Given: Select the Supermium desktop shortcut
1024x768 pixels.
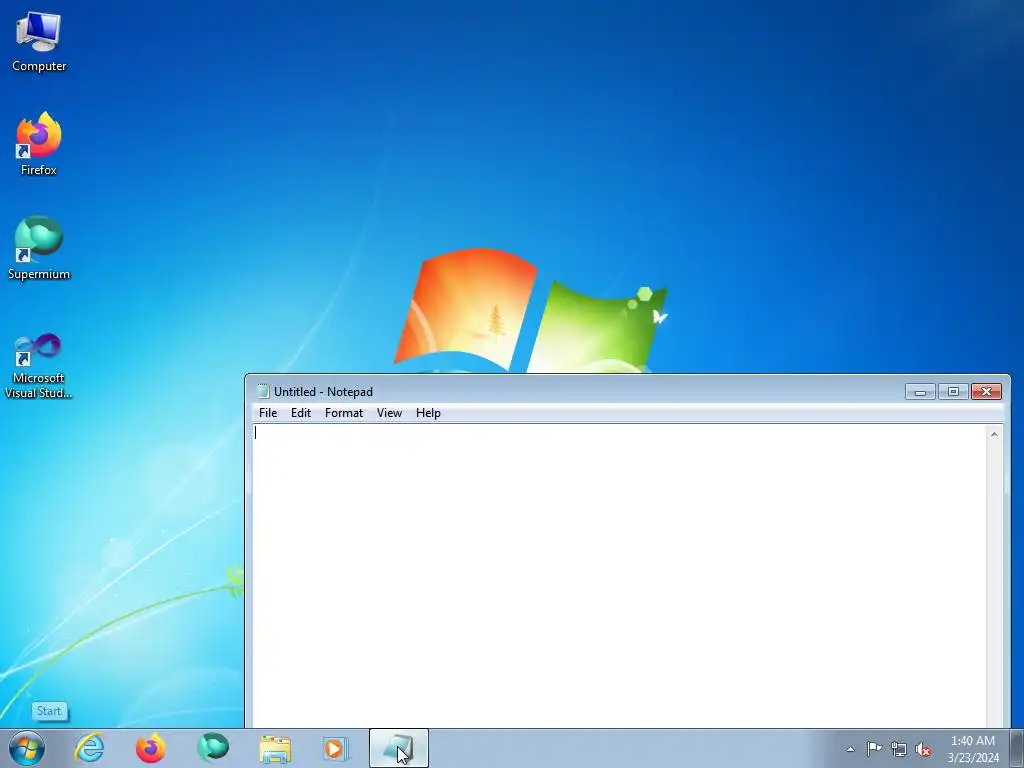Looking at the screenshot, I should coord(39,248).
